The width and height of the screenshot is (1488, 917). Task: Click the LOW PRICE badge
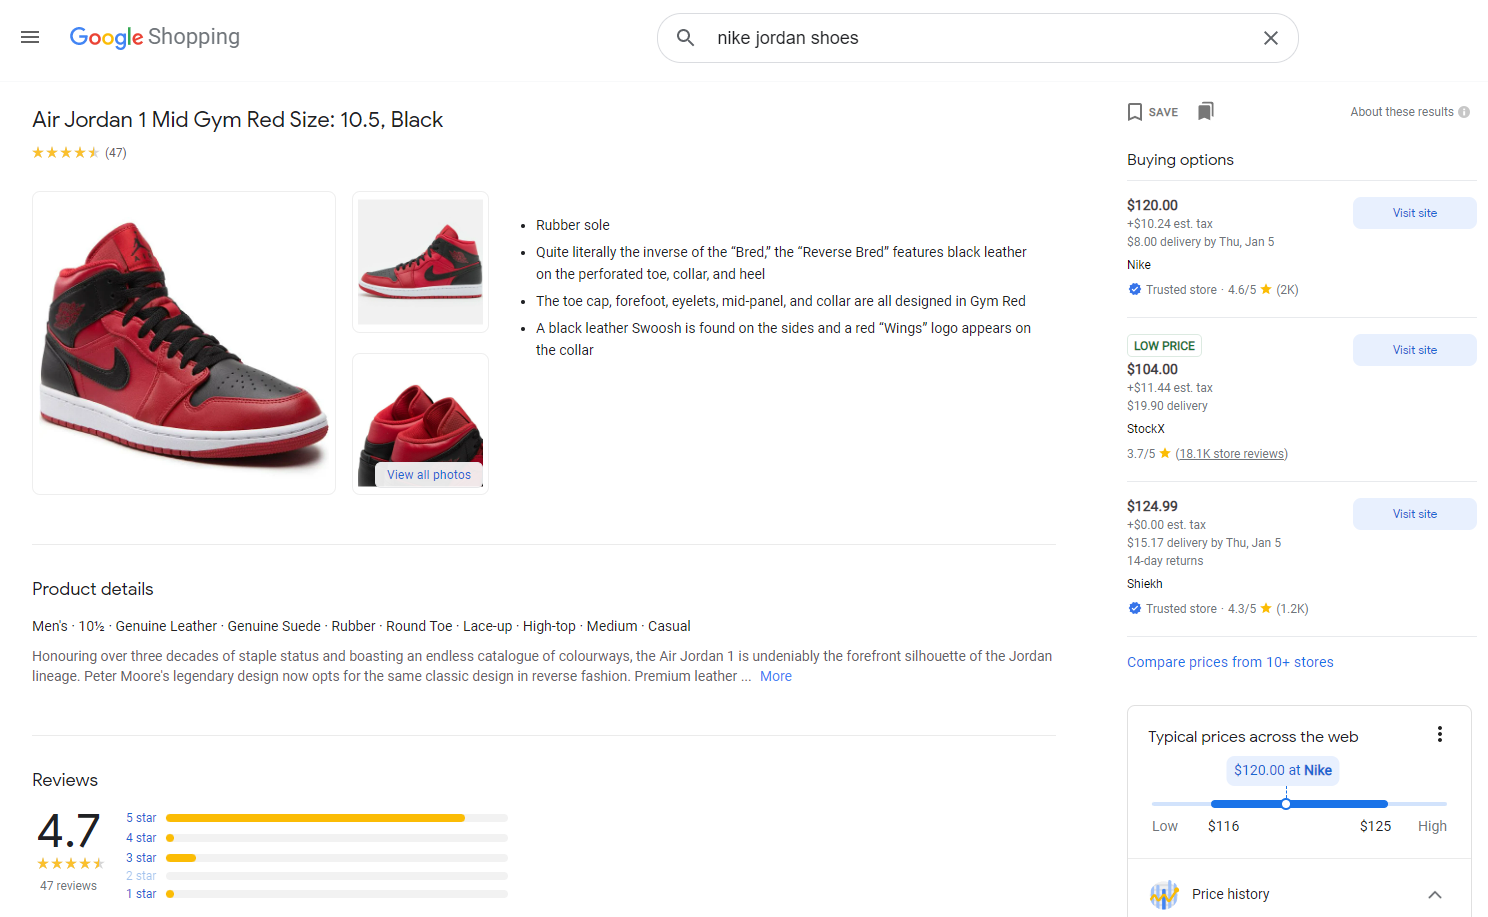click(x=1164, y=346)
